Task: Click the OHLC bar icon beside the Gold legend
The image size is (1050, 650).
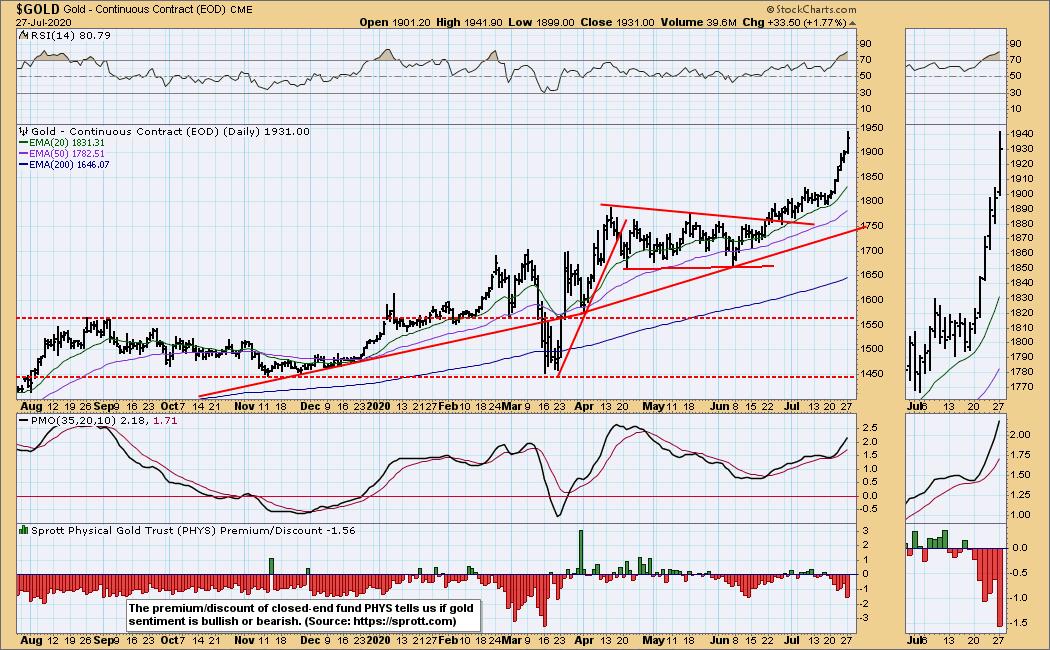Action: (23, 132)
